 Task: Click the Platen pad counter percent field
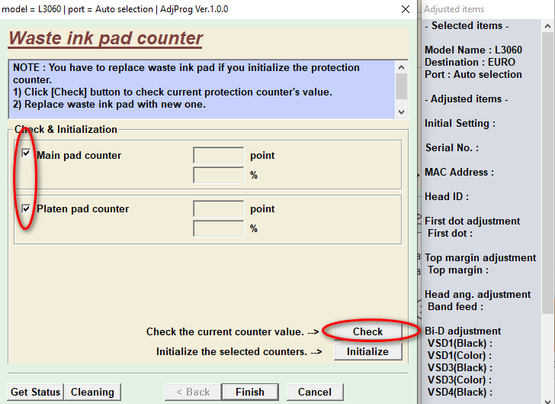coord(219,228)
